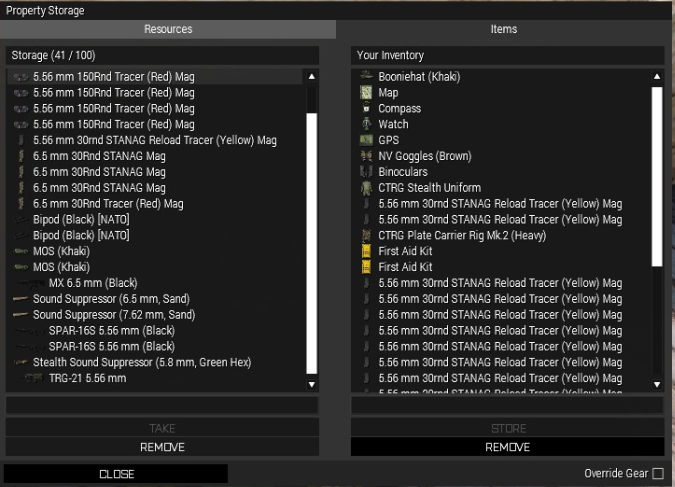The width and height of the screenshot is (675, 487).
Task: Select CTRG Stealth Uniform in inventory
Action: click(x=501, y=188)
